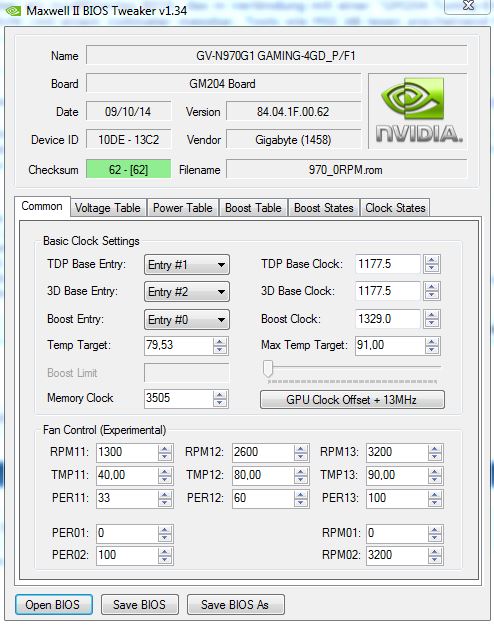Screen dimensions: 494x627
Task: Click the Filename field 970_0RPM.rom
Action: point(346,170)
